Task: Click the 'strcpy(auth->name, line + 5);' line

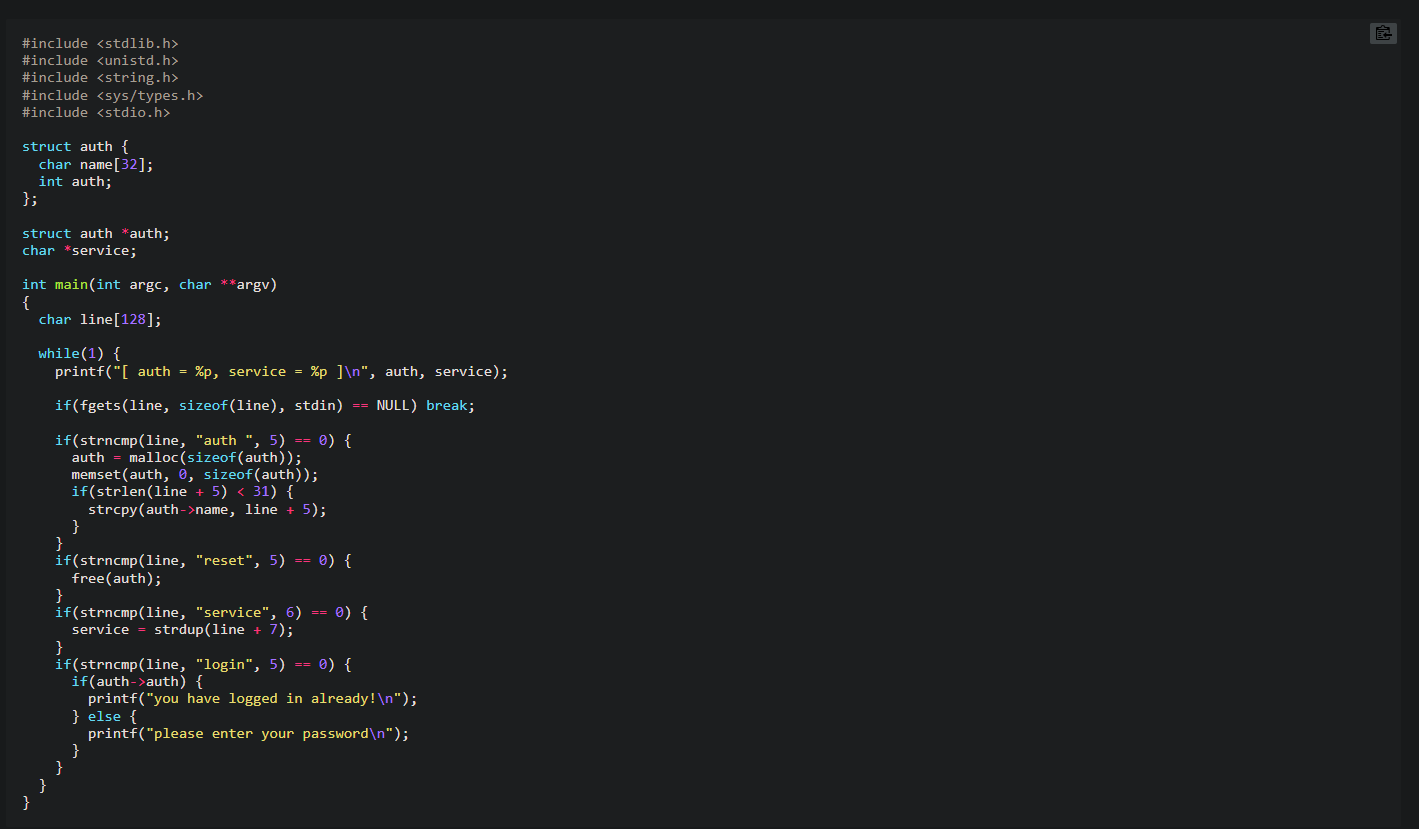Action: [x=208, y=510]
